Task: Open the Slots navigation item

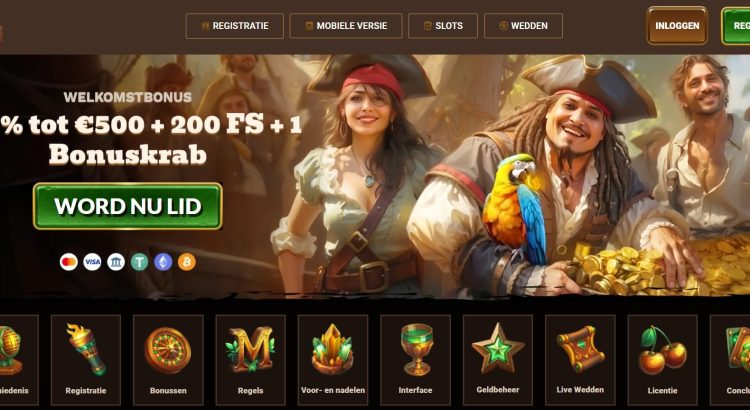Action: pos(443,26)
